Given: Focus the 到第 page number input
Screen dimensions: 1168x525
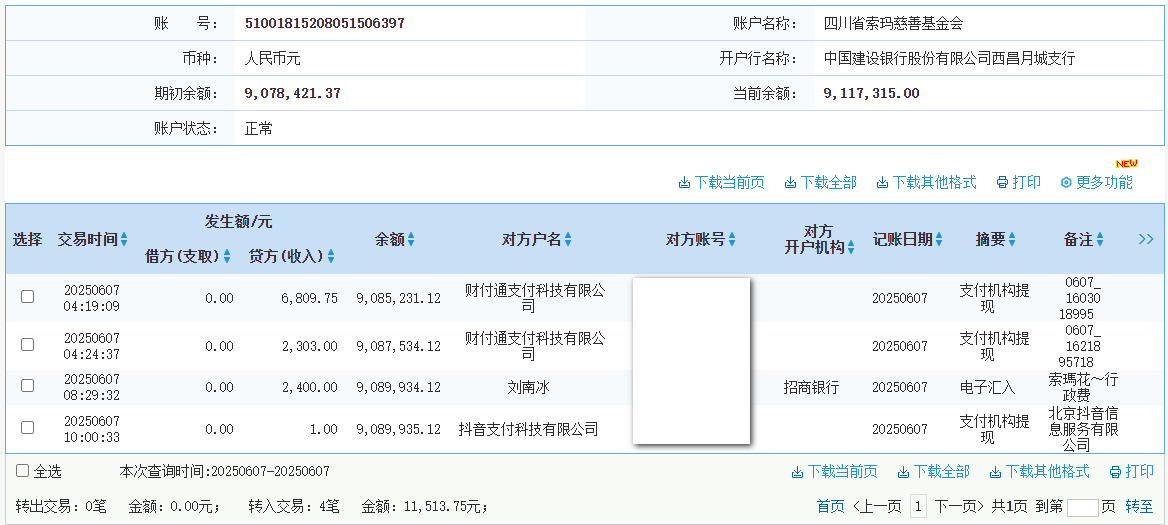Looking at the screenshot, I should (x=1082, y=508).
